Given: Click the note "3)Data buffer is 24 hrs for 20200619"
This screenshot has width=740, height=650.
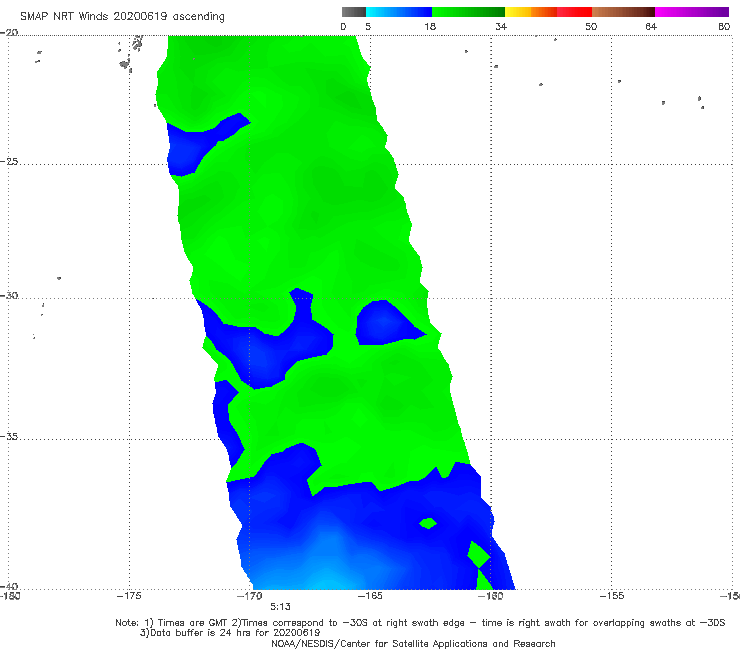Looking at the screenshot, I should (230, 633).
